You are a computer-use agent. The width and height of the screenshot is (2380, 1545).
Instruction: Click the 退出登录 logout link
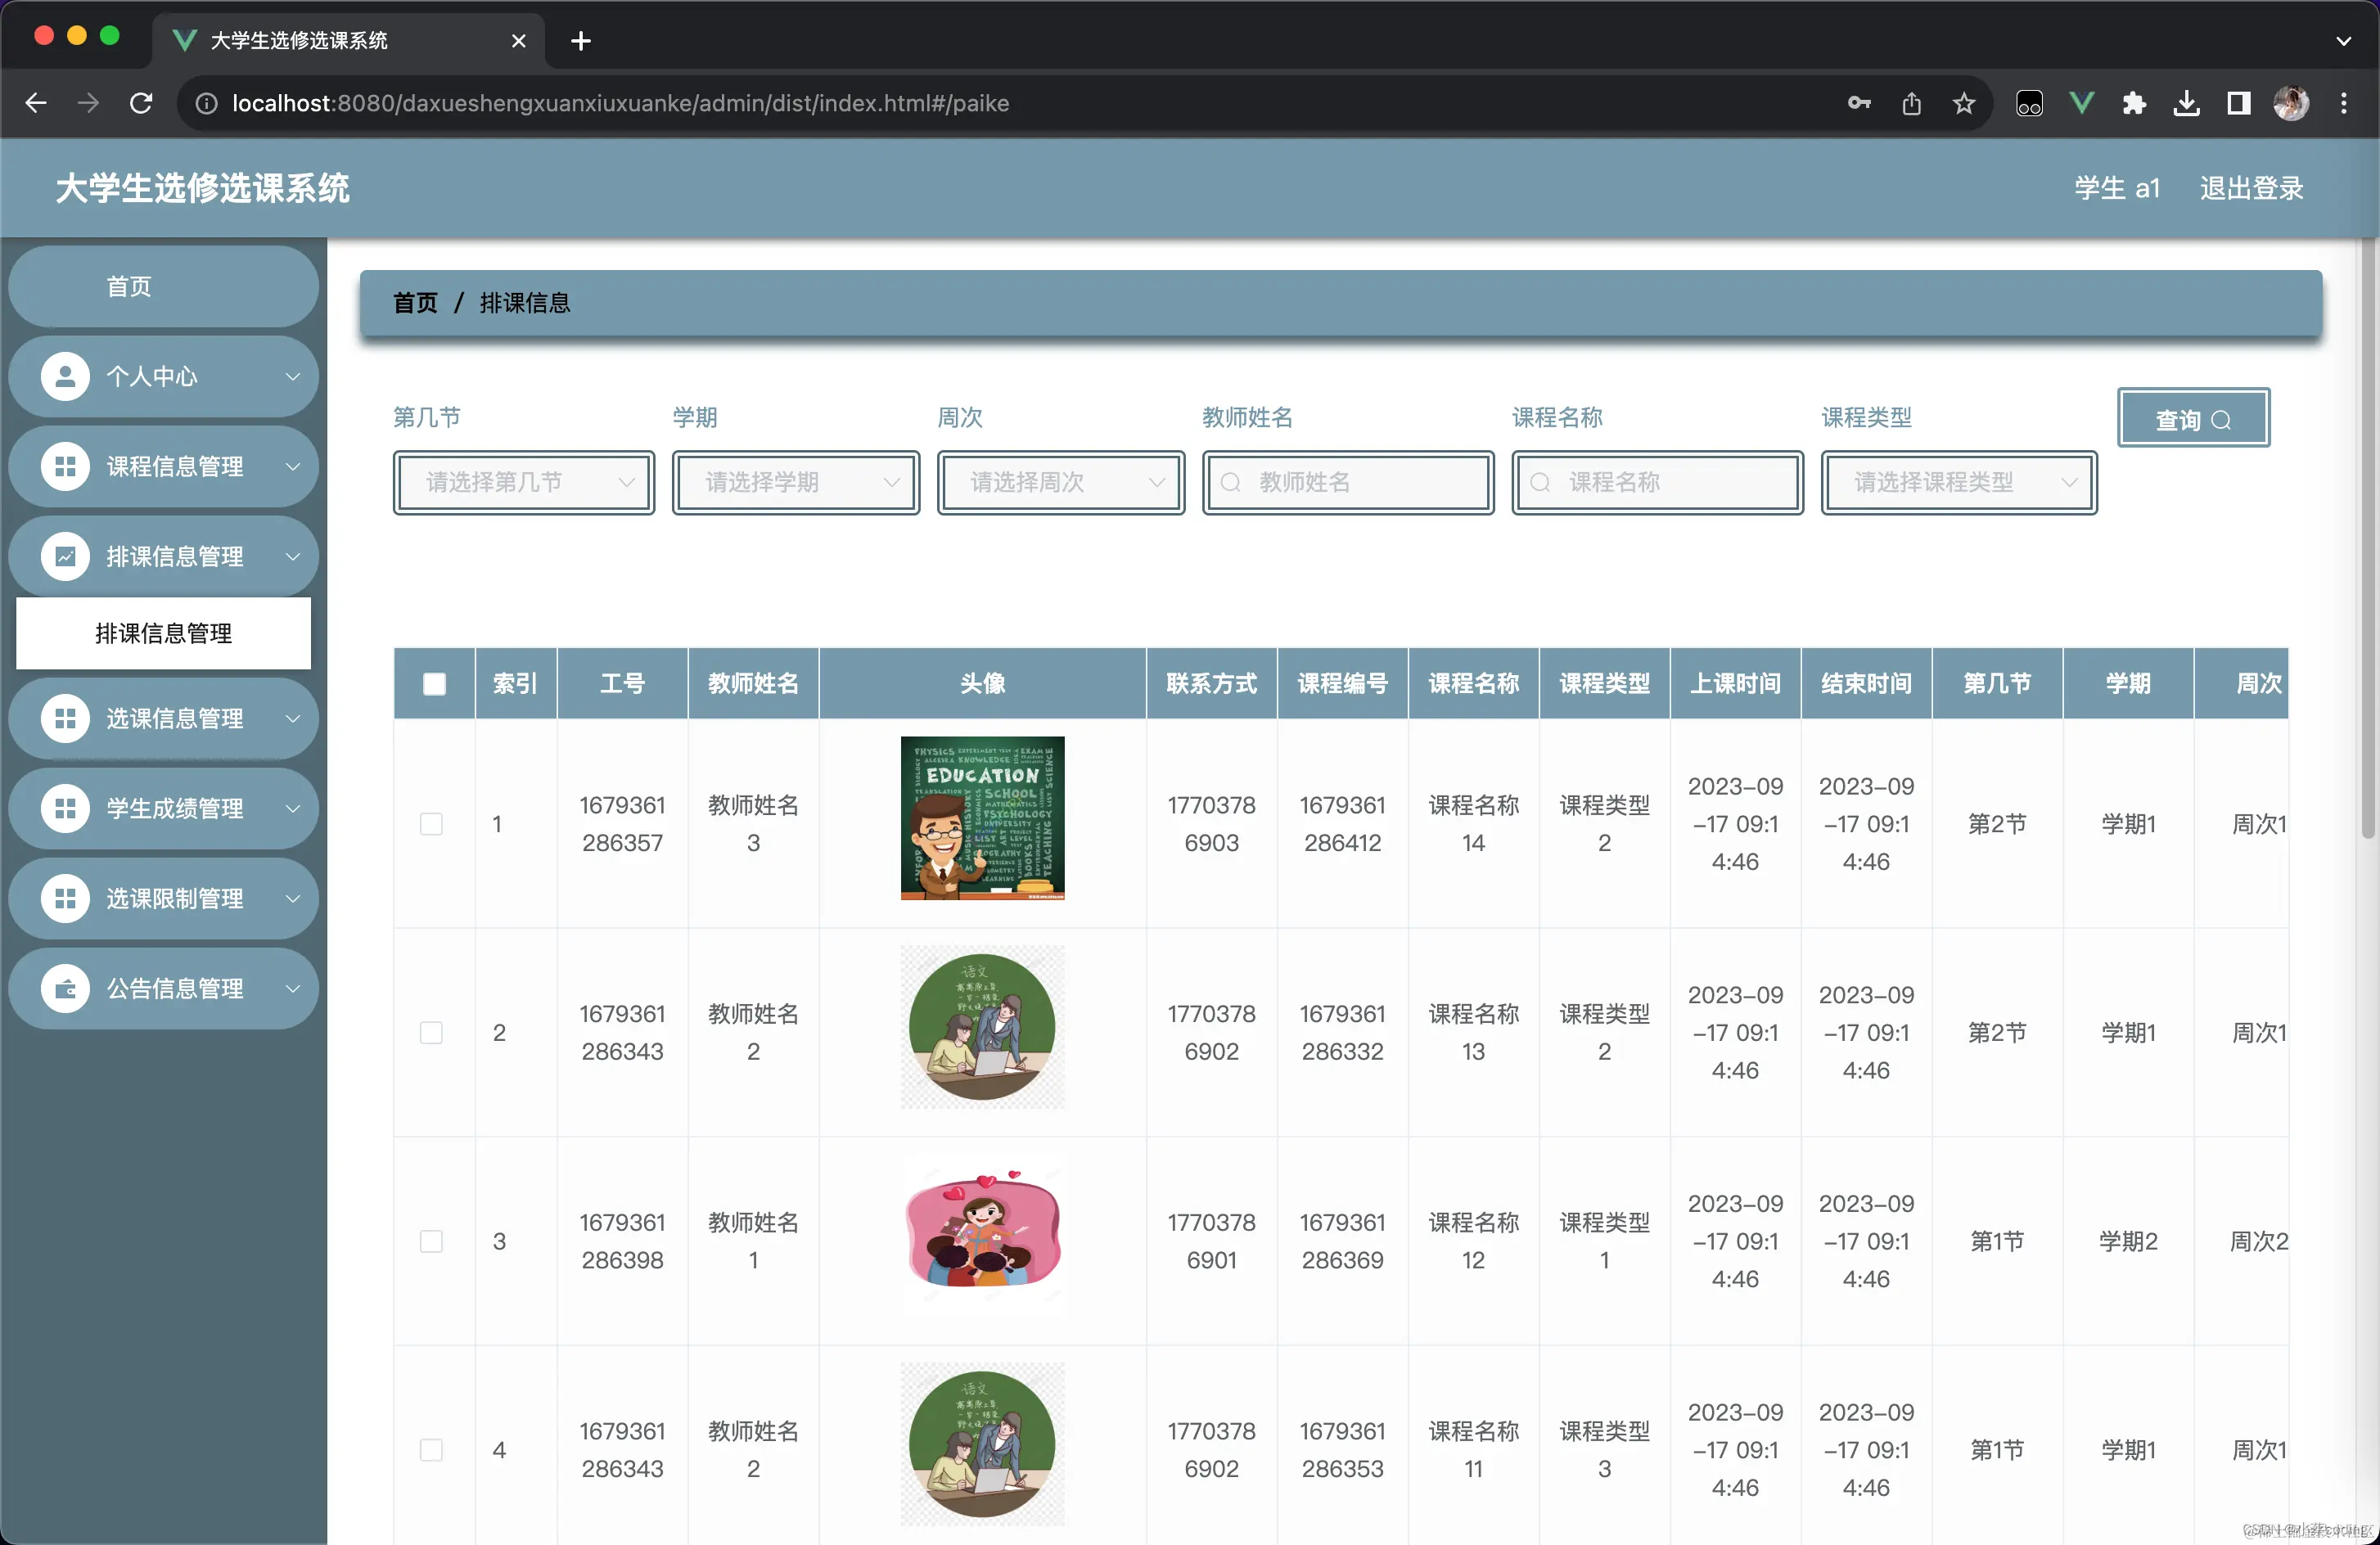tap(2251, 188)
